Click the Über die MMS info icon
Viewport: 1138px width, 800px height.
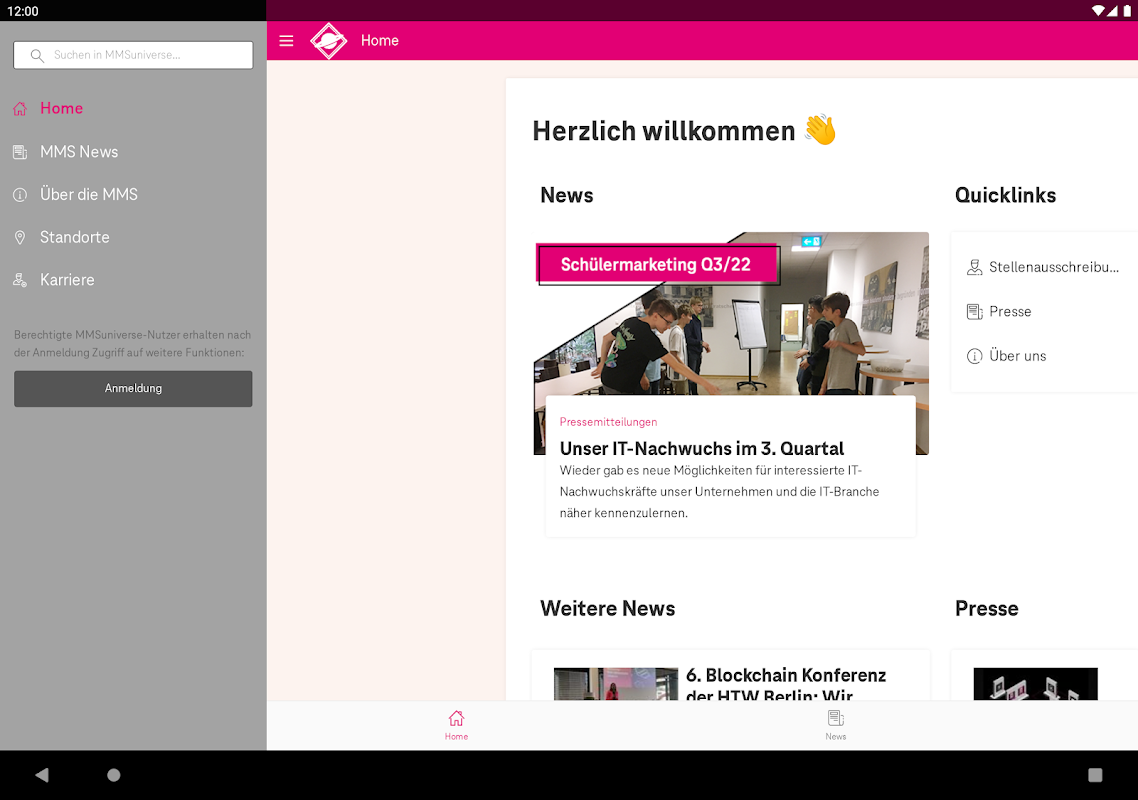[20, 195]
